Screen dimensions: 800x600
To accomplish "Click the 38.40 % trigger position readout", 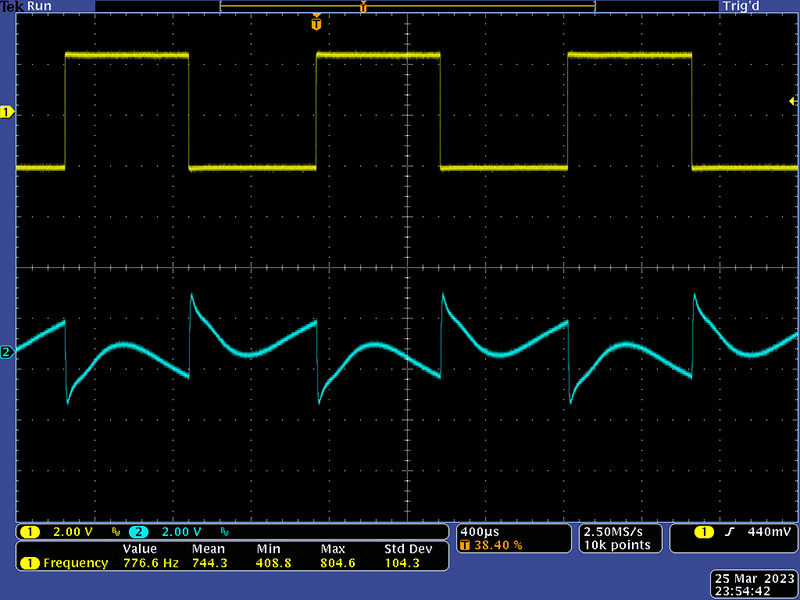I will pos(496,545).
